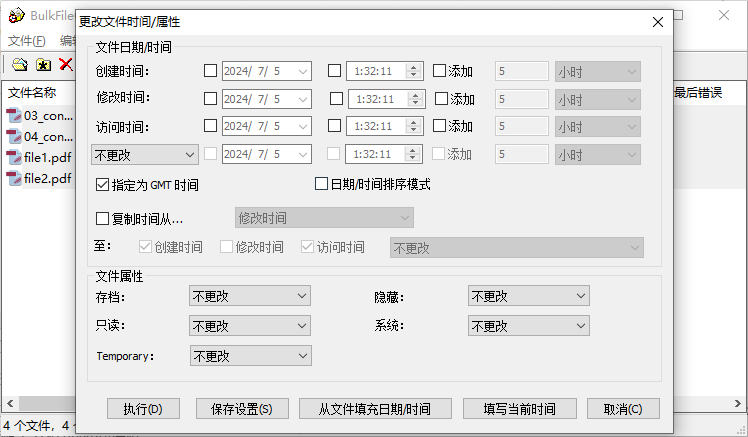Enable the 创建时间 date checkbox
The height and width of the screenshot is (437, 748).
pos(210,71)
